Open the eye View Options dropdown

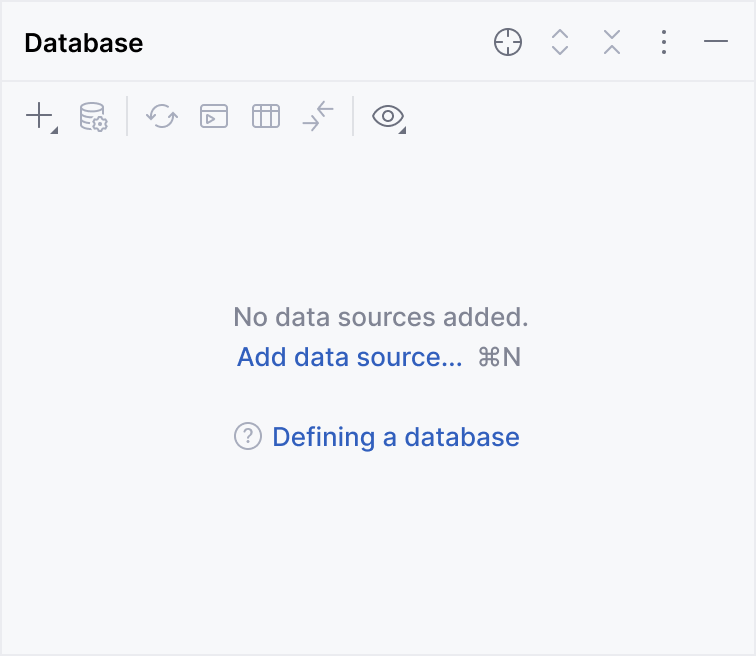[388, 117]
